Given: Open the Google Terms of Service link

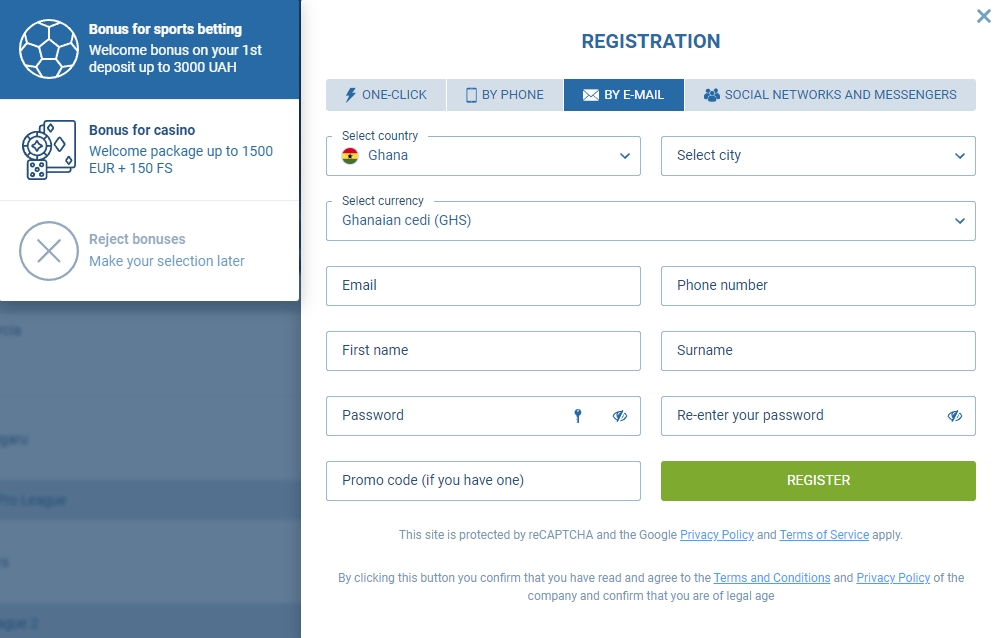Looking at the screenshot, I should coord(824,535).
